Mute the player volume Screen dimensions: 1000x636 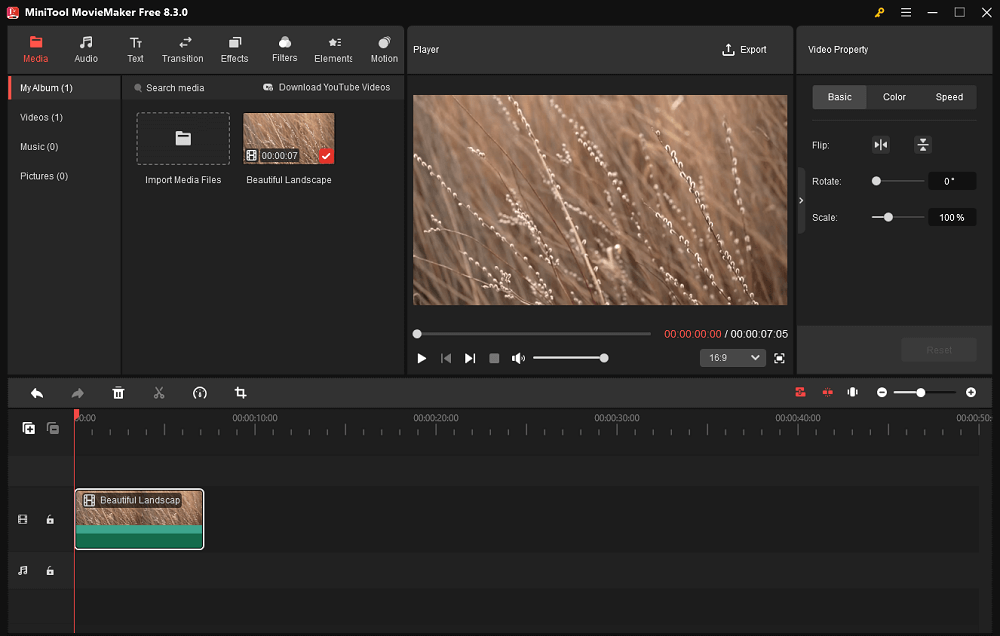(518, 359)
